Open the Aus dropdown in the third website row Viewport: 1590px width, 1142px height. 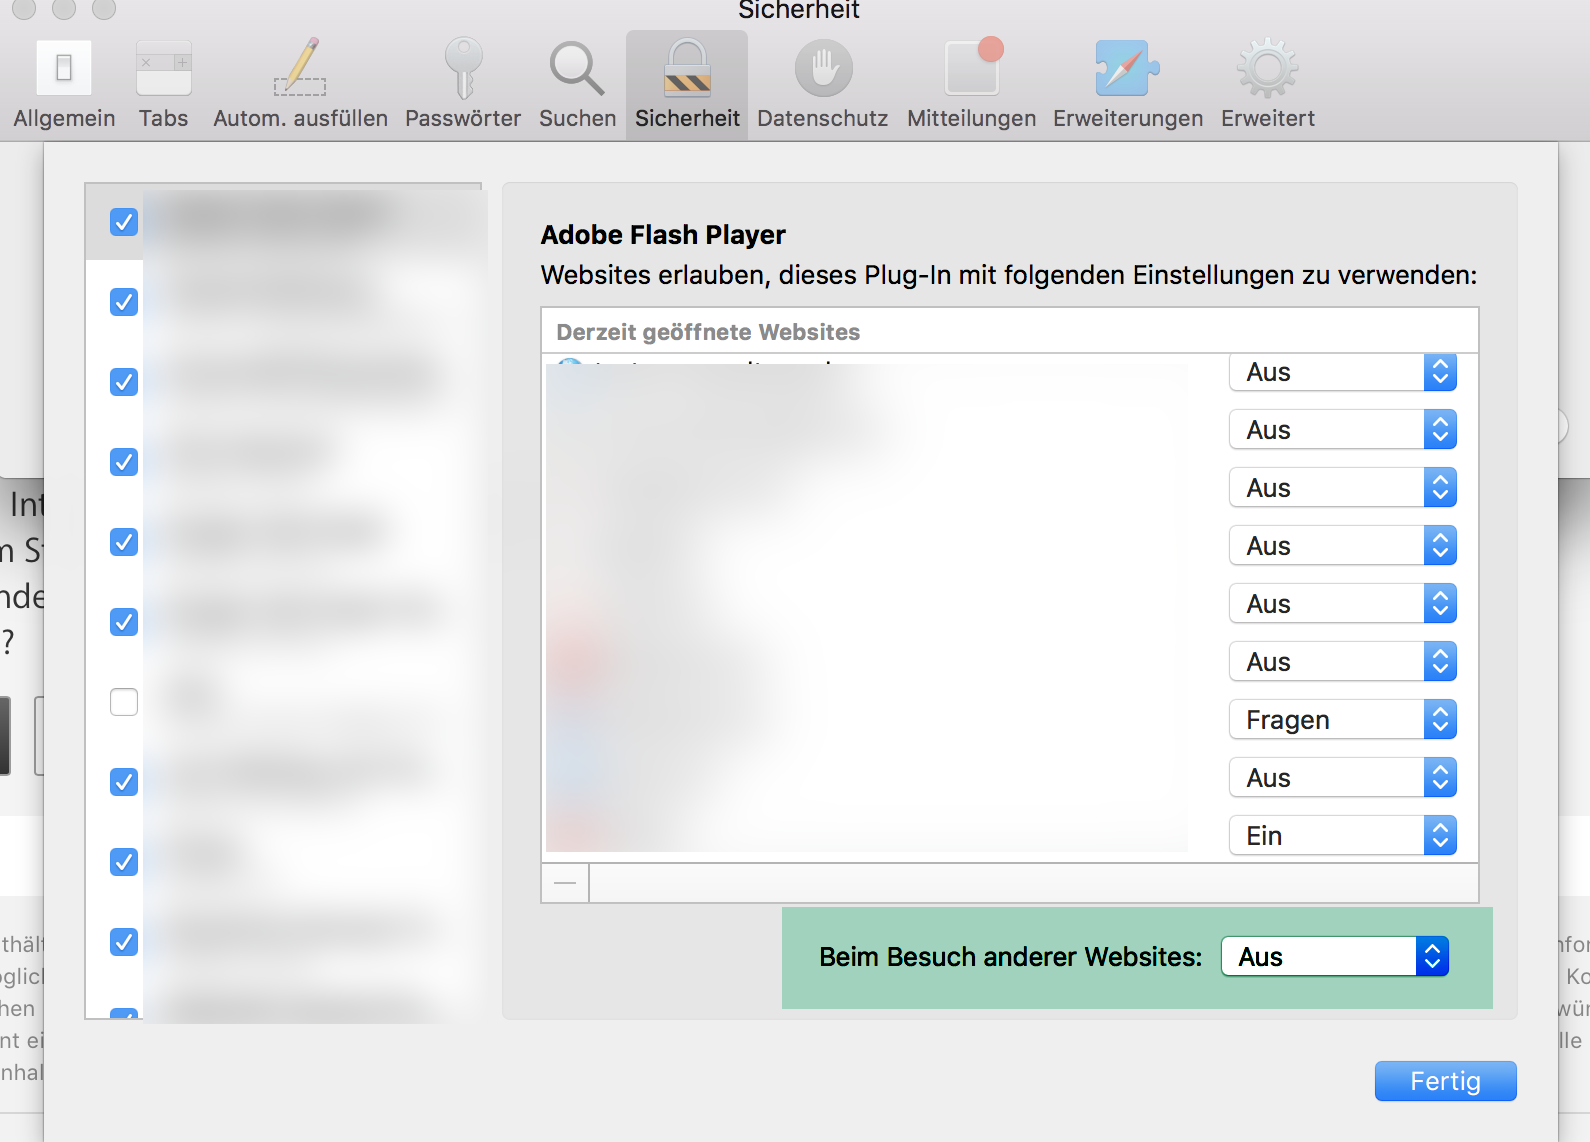(x=1342, y=488)
